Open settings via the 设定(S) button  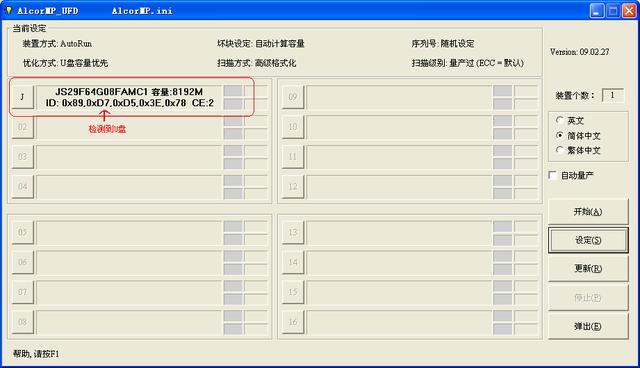(587, 240)
